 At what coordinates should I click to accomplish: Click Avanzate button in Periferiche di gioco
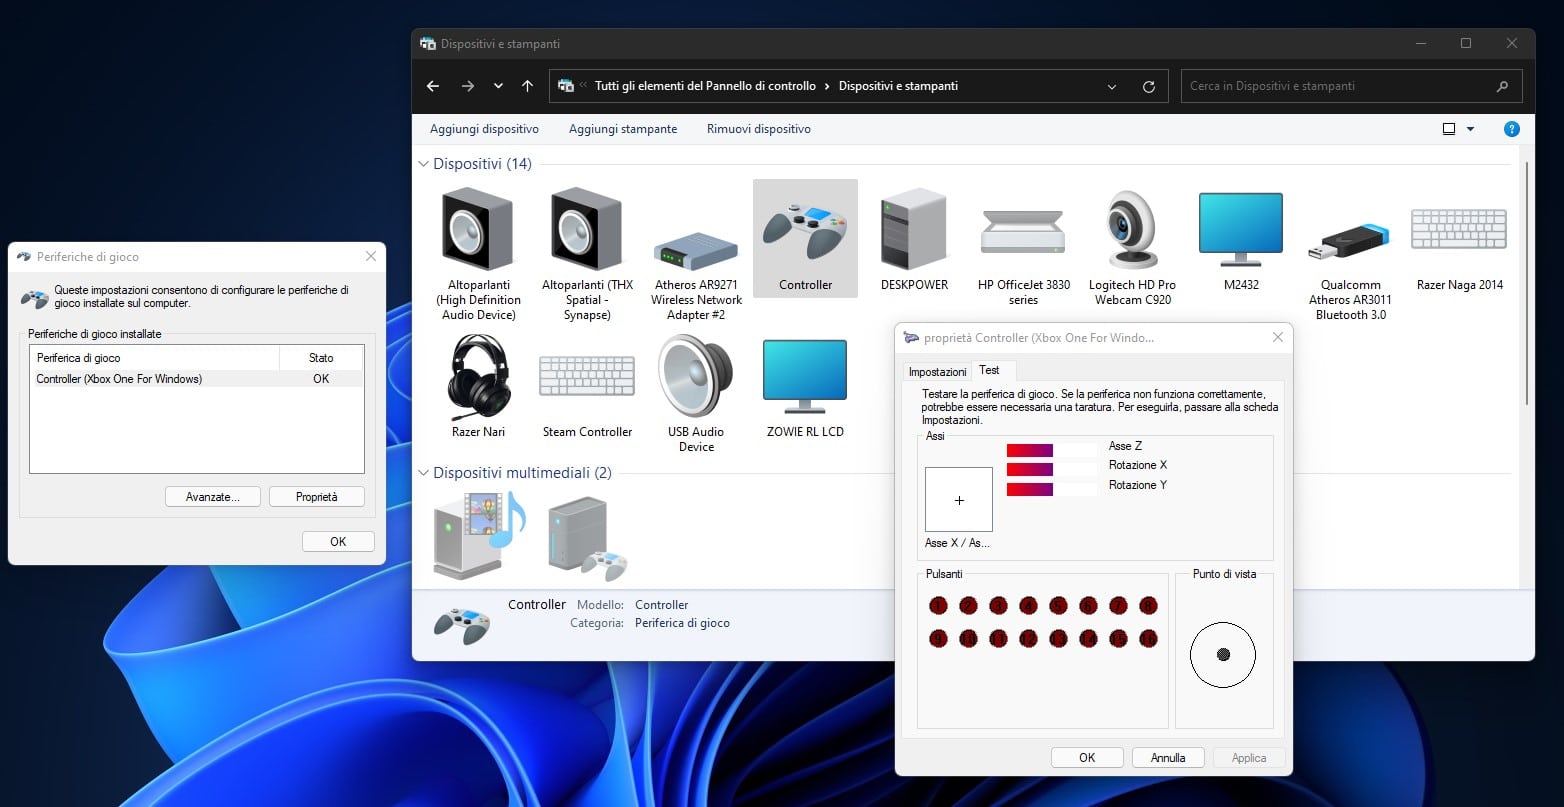213,497
